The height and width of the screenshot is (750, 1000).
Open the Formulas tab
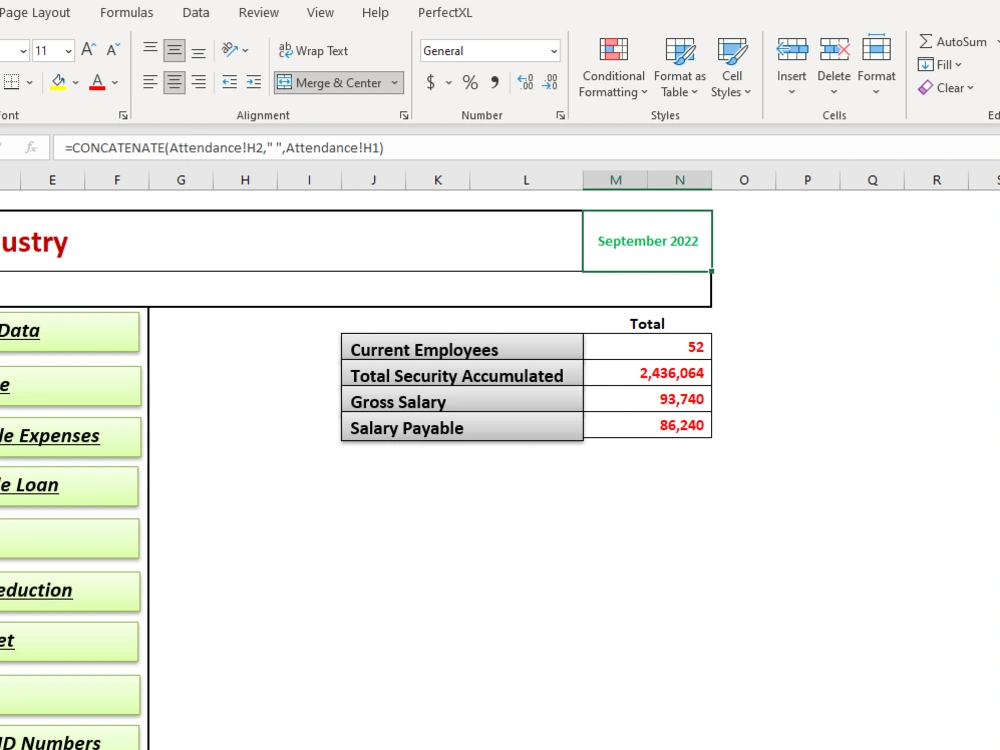(126, 13)
